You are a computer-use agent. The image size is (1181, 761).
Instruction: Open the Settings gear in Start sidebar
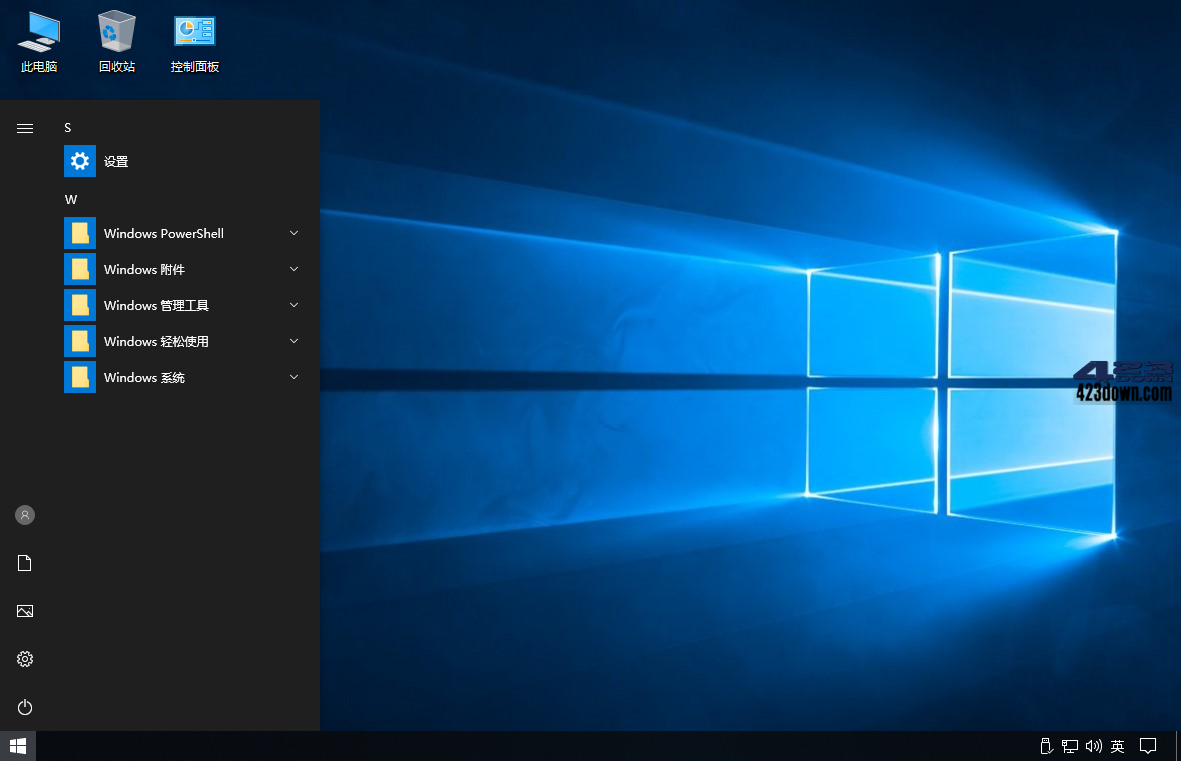24,658
